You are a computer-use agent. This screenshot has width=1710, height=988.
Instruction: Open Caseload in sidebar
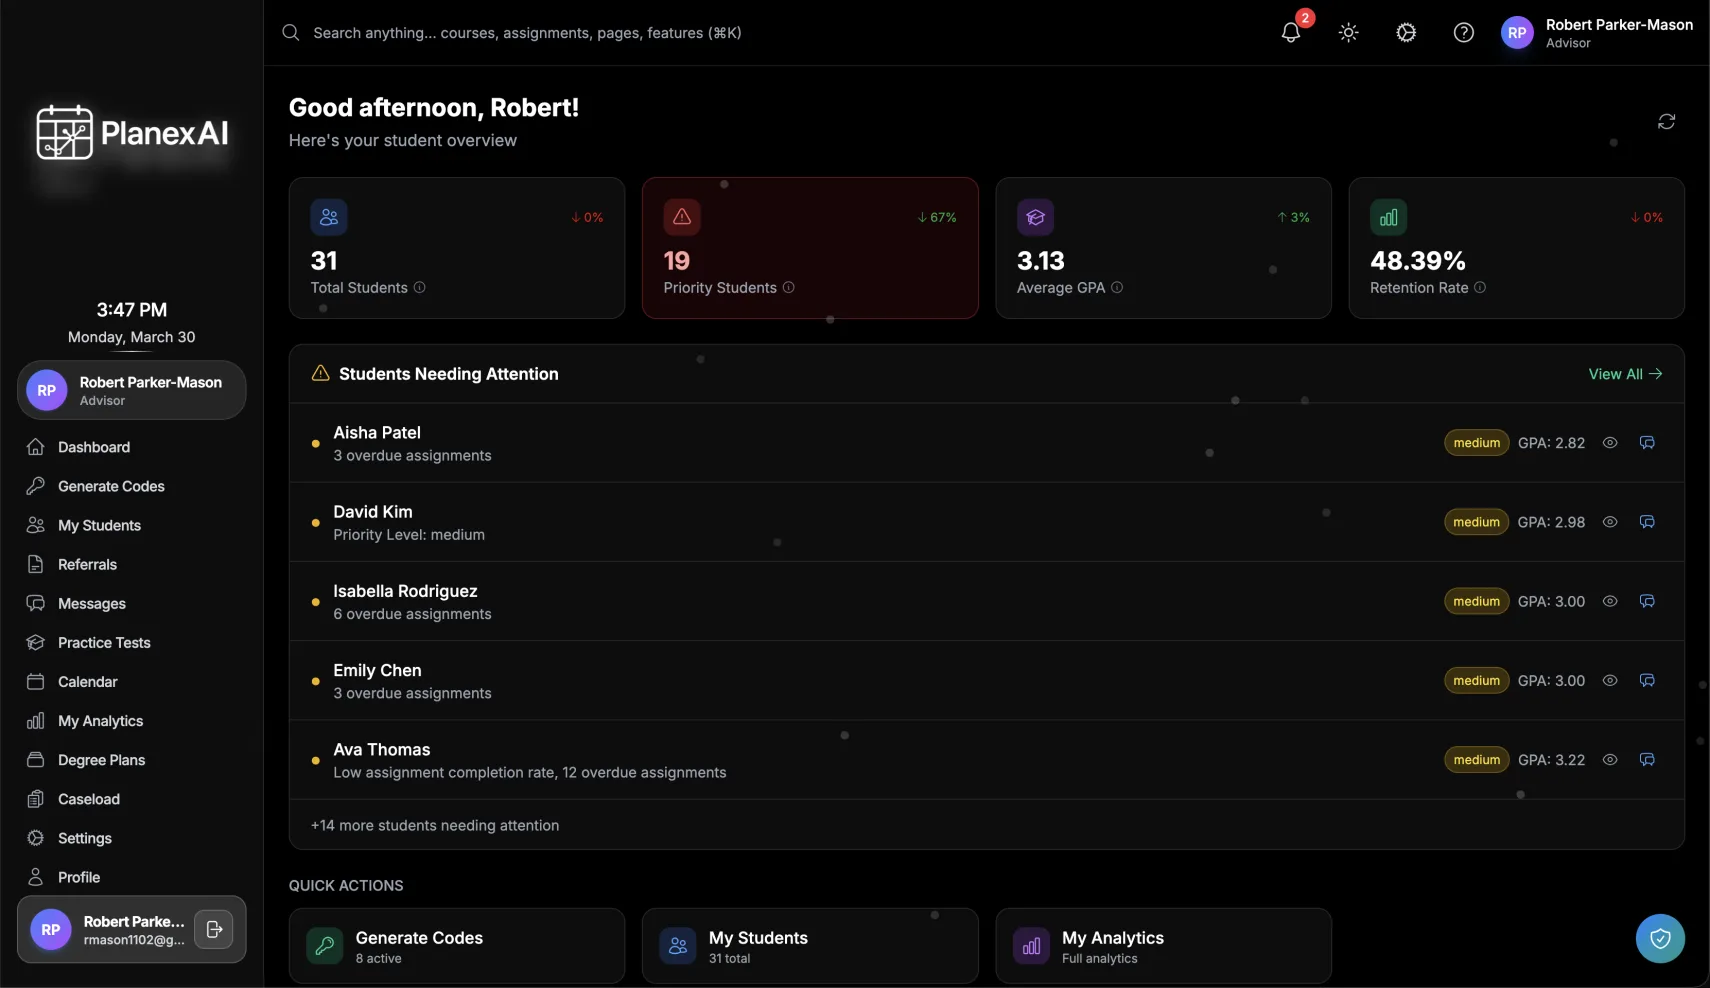[x=131, y=799]
